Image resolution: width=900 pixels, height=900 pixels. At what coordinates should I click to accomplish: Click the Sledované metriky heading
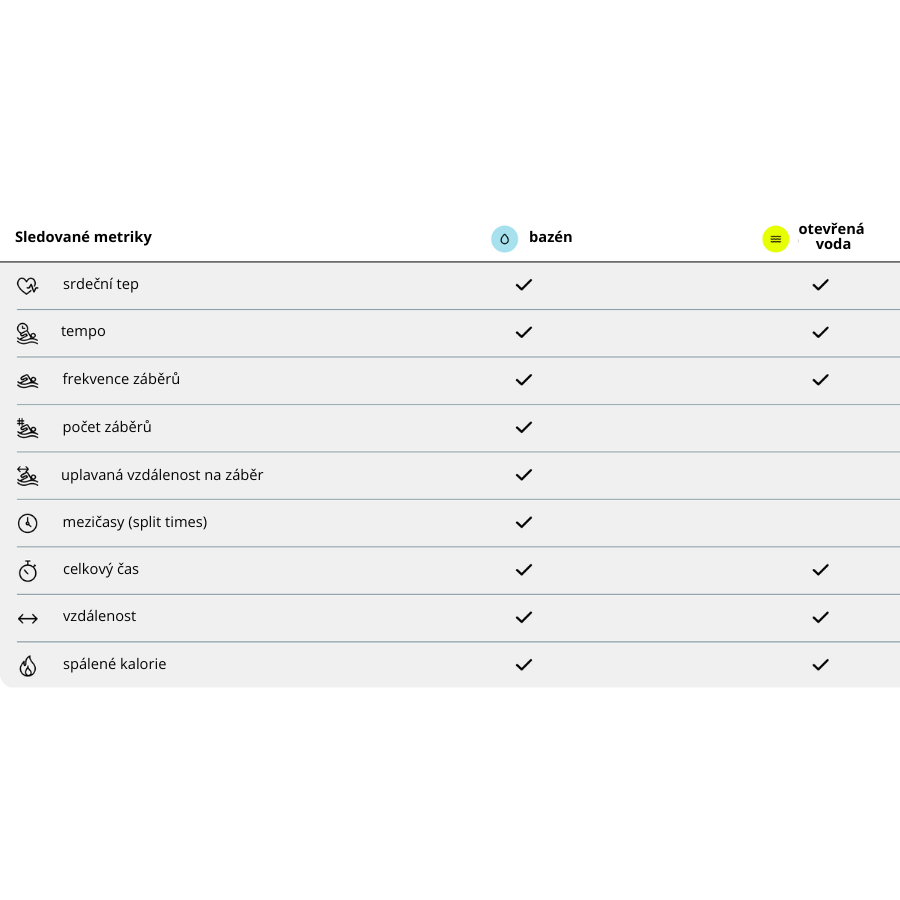[x=83, y=237]
